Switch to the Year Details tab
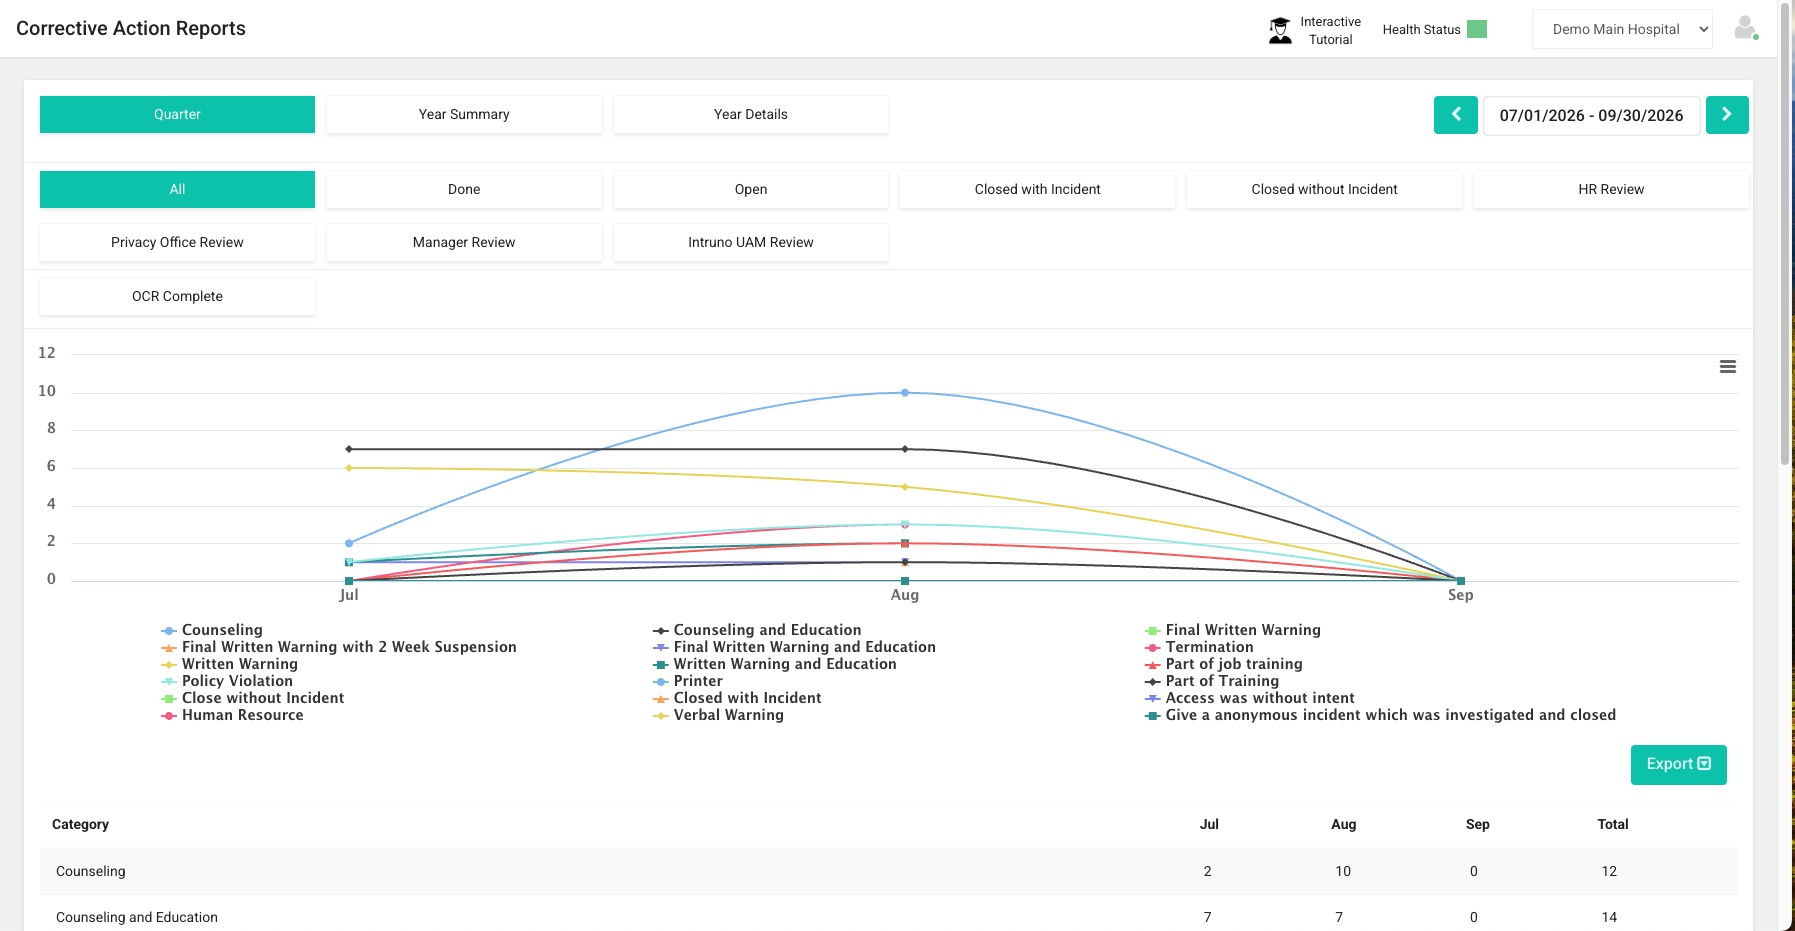Screen dimensions: 1795x931 (x=751, y=114)
